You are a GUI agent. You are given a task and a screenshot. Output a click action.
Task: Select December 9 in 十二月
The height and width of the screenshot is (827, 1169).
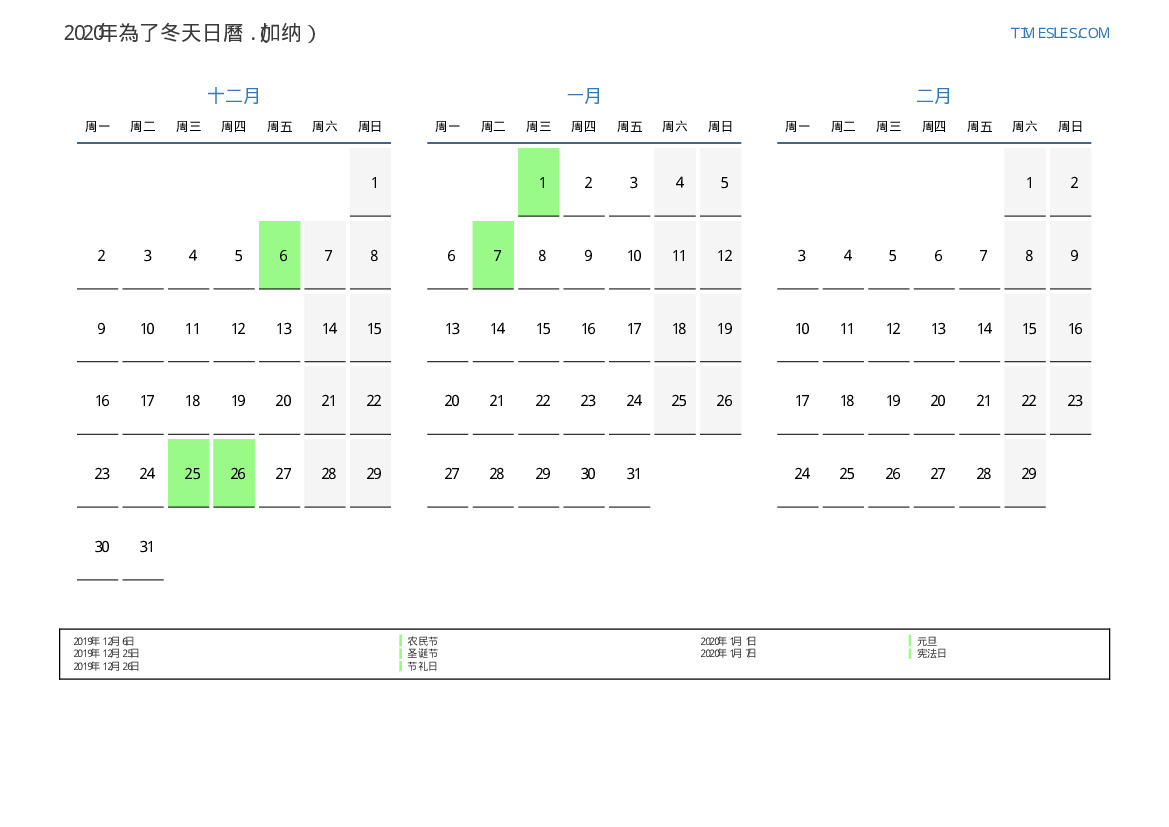[98, 328]
